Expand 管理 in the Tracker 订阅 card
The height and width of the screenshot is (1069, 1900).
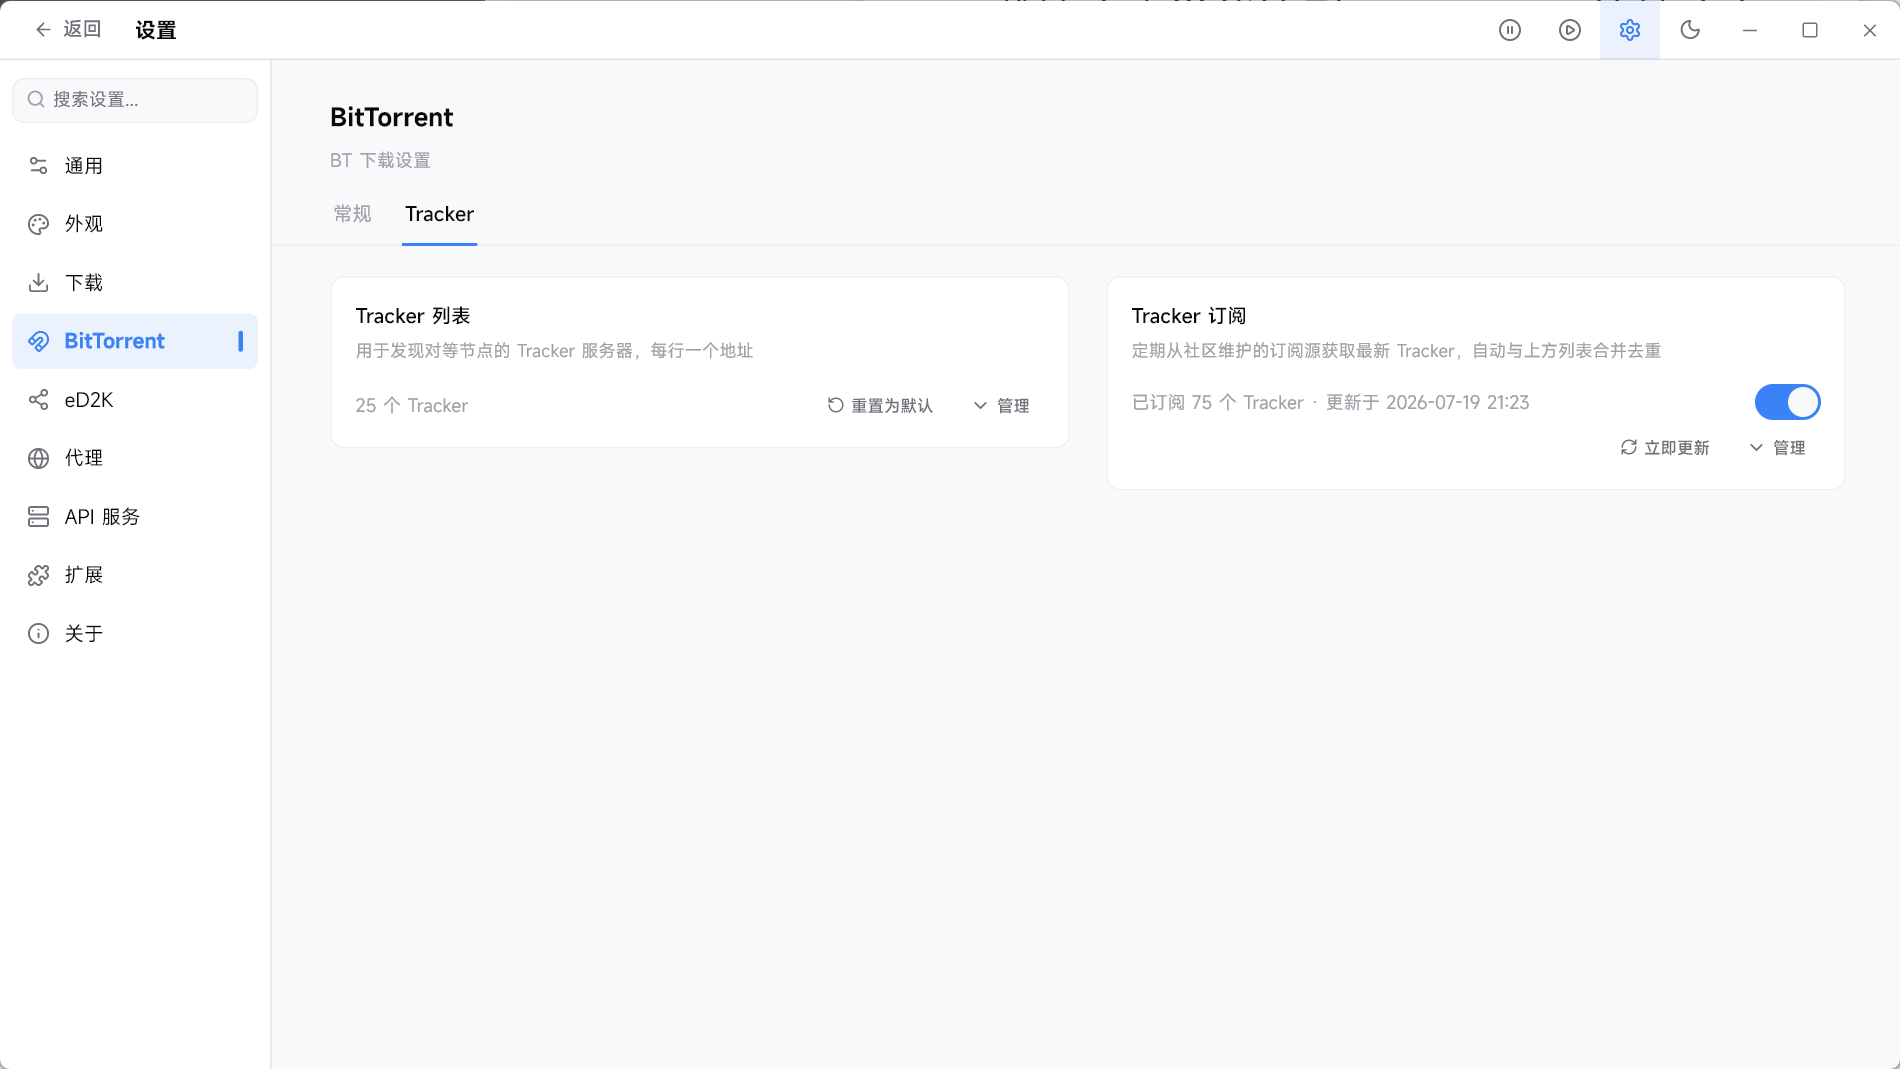coord(1777,447)
